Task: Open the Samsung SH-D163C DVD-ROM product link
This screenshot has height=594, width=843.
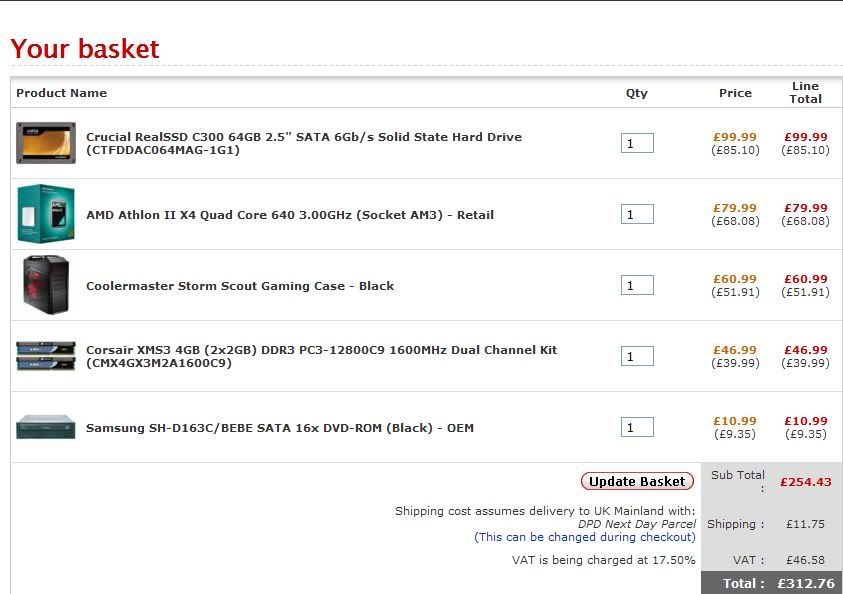Action: click(x=280, y=428)
